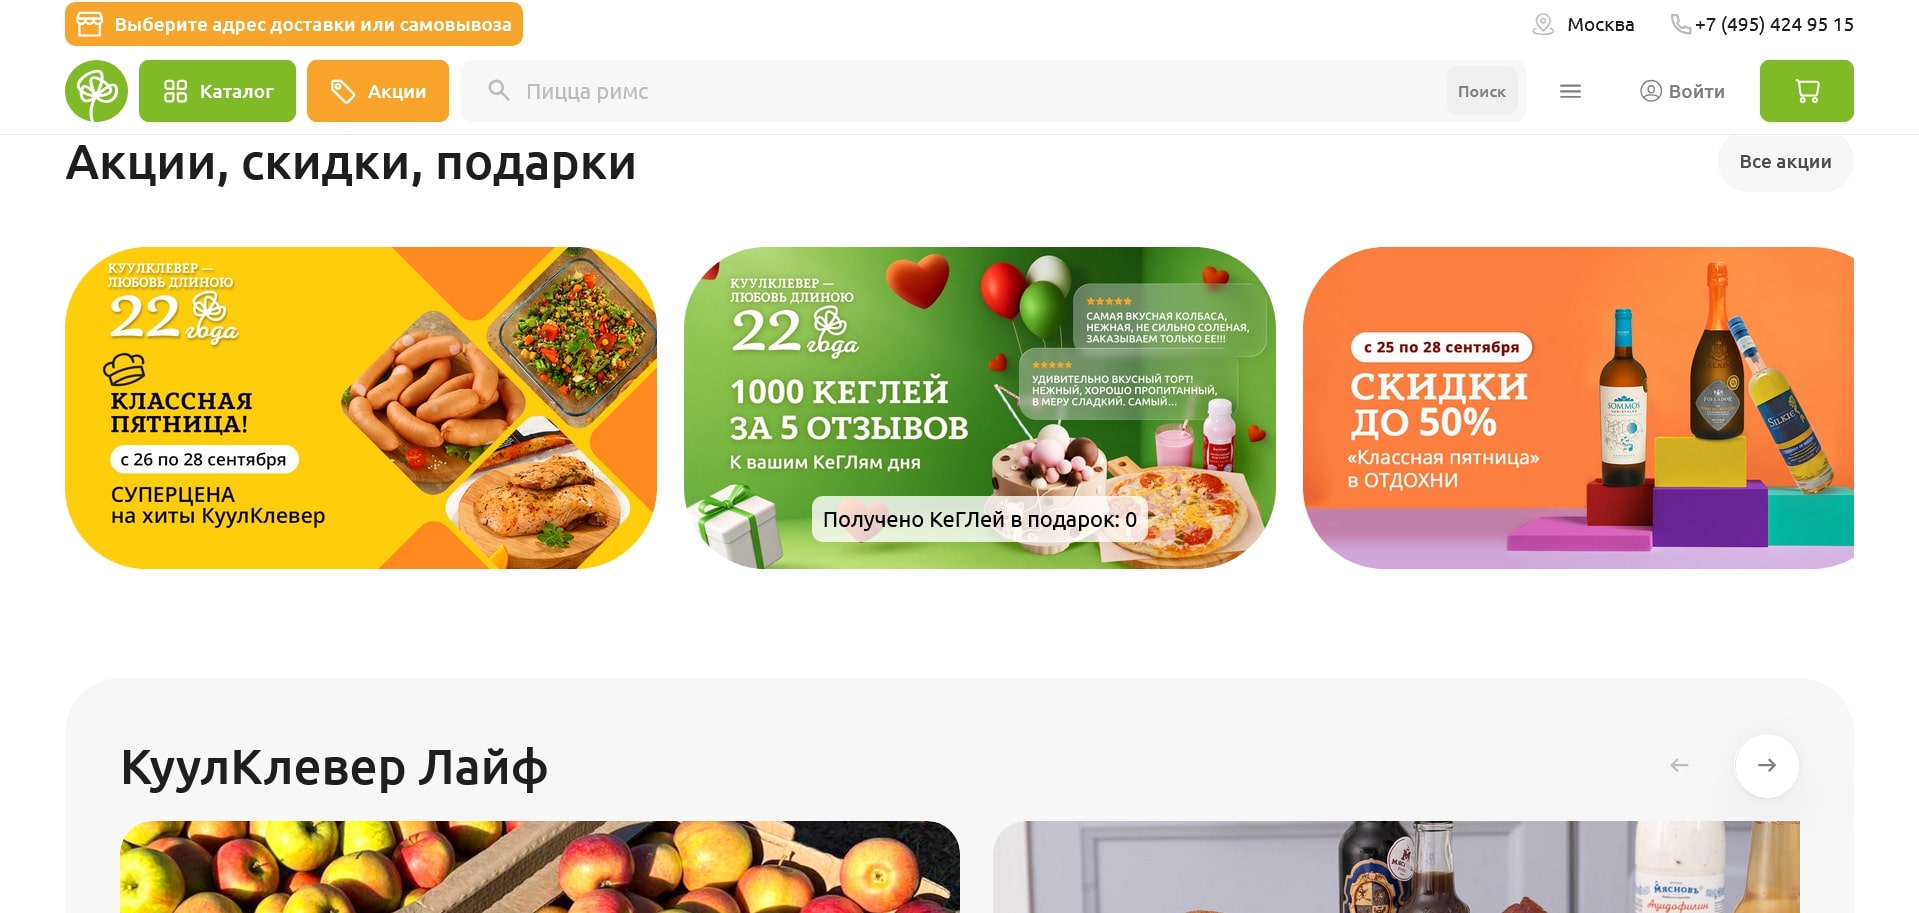The height and width of the screenshot is (913, 1919).
Task: View Все акции
Action: coord(1785,161)
